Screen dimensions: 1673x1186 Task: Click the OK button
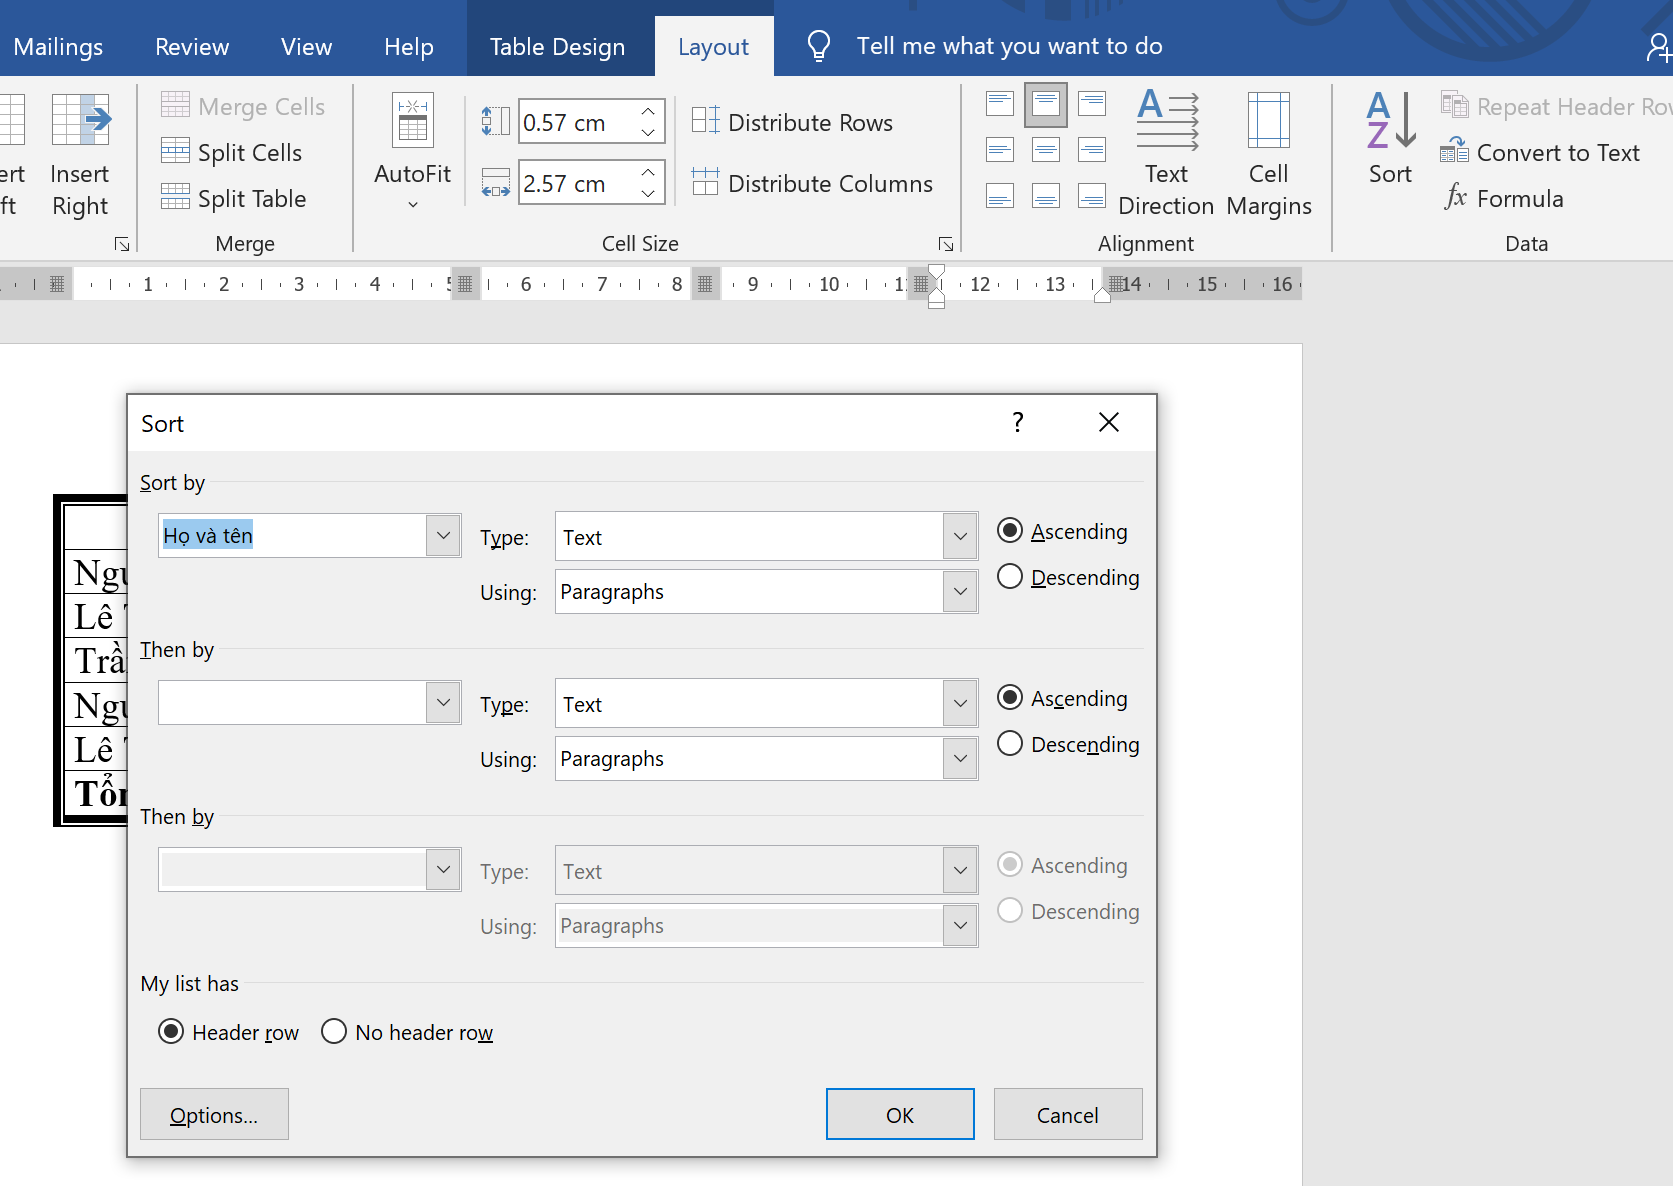pyautogui.click(x=900, y=1114)
